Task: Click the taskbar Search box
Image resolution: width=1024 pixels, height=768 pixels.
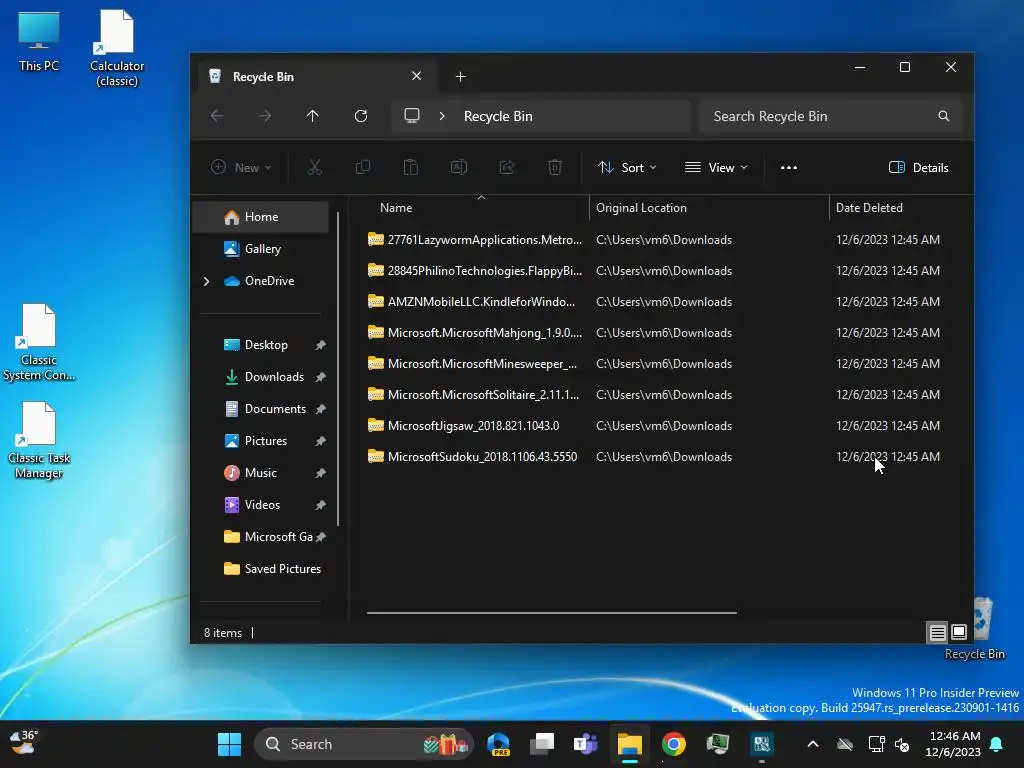Action: [364, 744]
